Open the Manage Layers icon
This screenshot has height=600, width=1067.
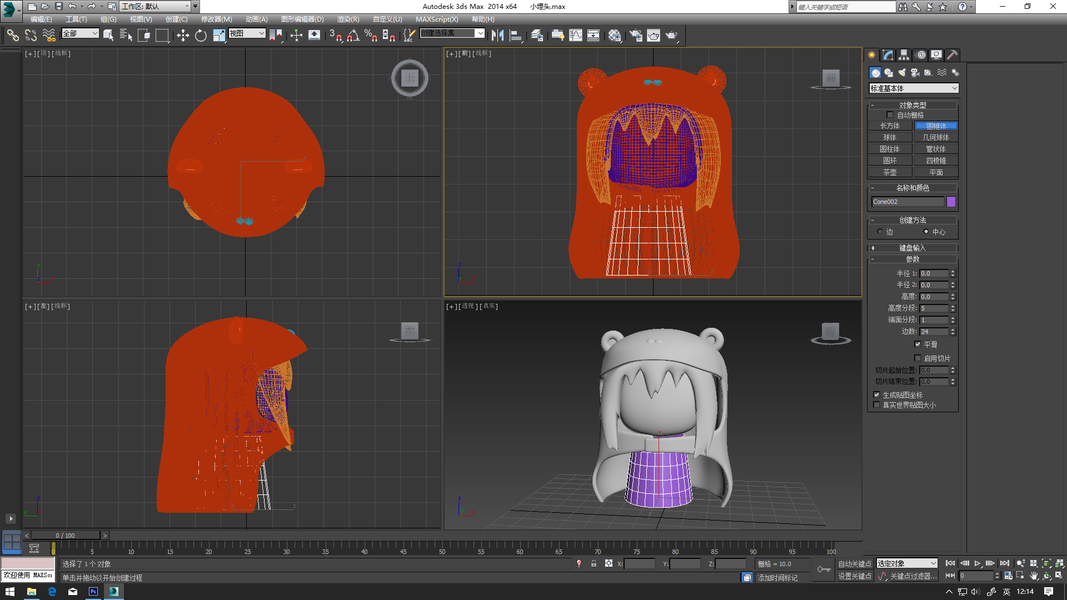537,35
